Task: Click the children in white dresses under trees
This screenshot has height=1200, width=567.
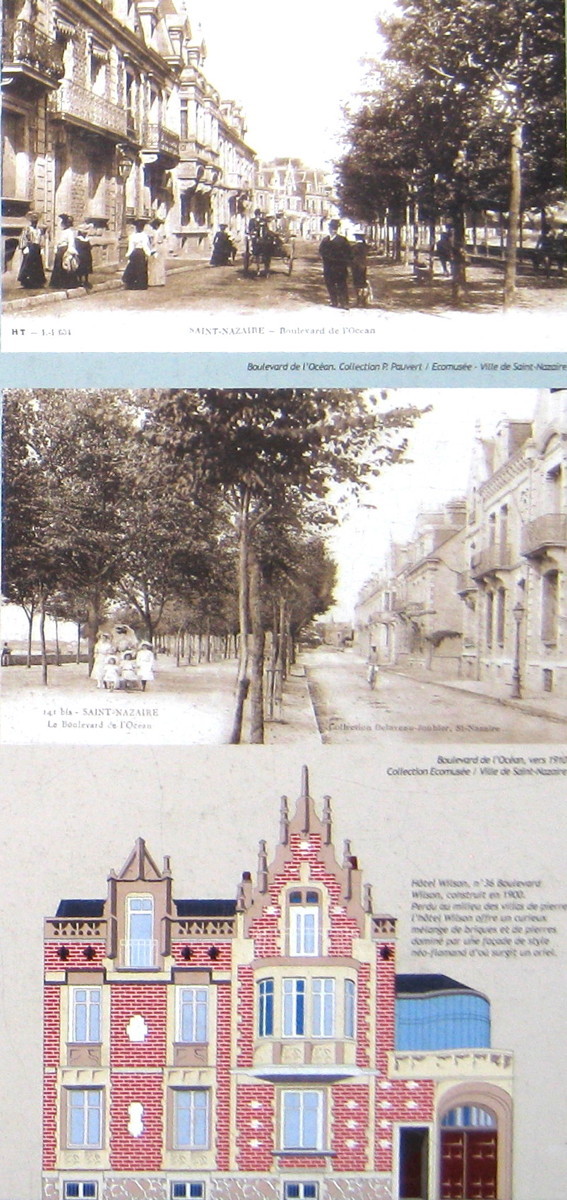Action: (x=123, y=663)
